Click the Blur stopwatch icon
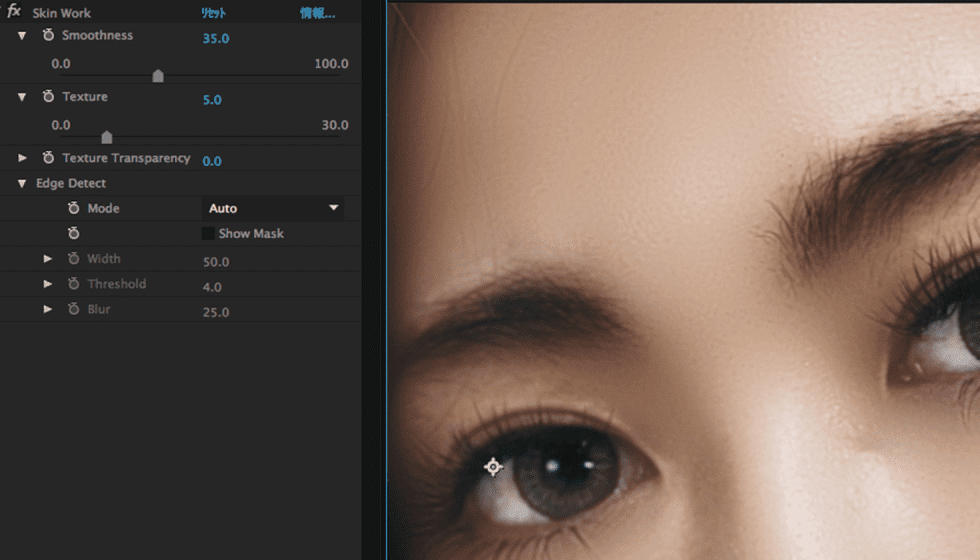 [x=74, y=309]
